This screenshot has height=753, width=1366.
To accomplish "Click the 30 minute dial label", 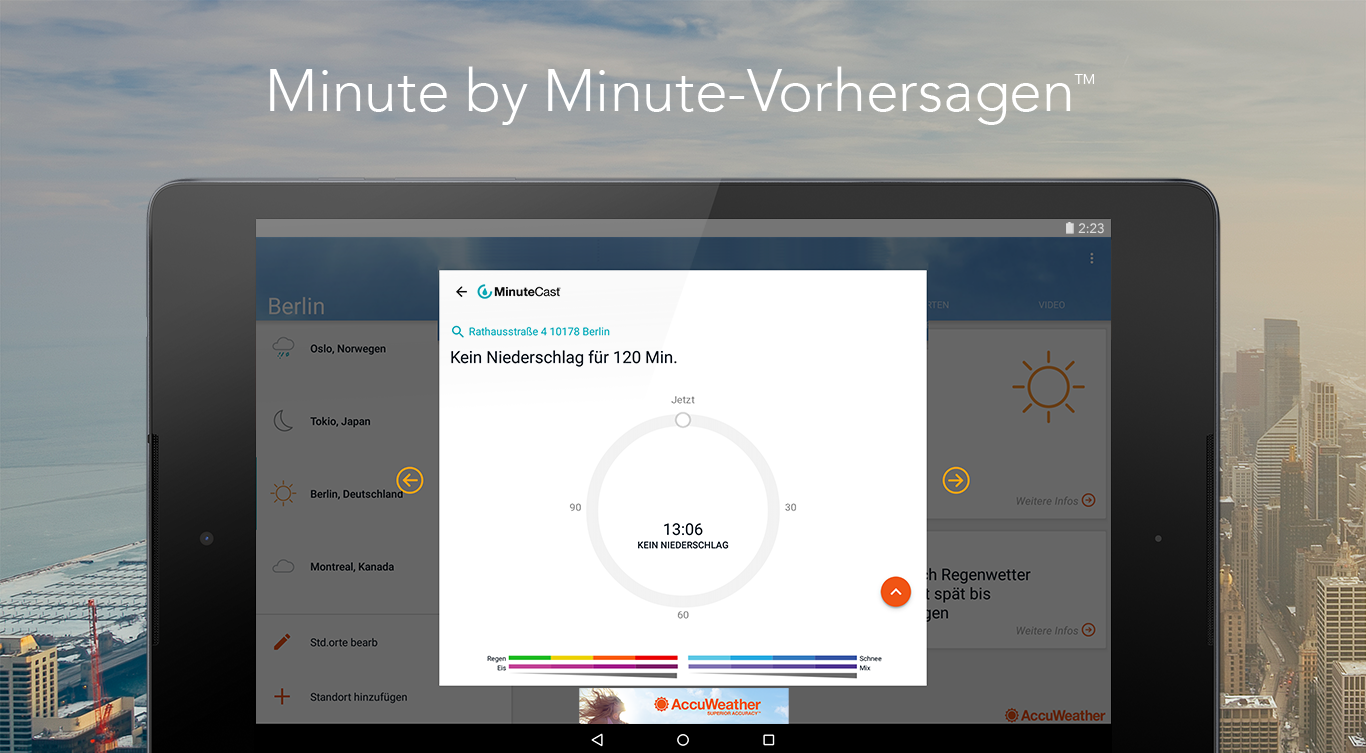I will point(791,508).
